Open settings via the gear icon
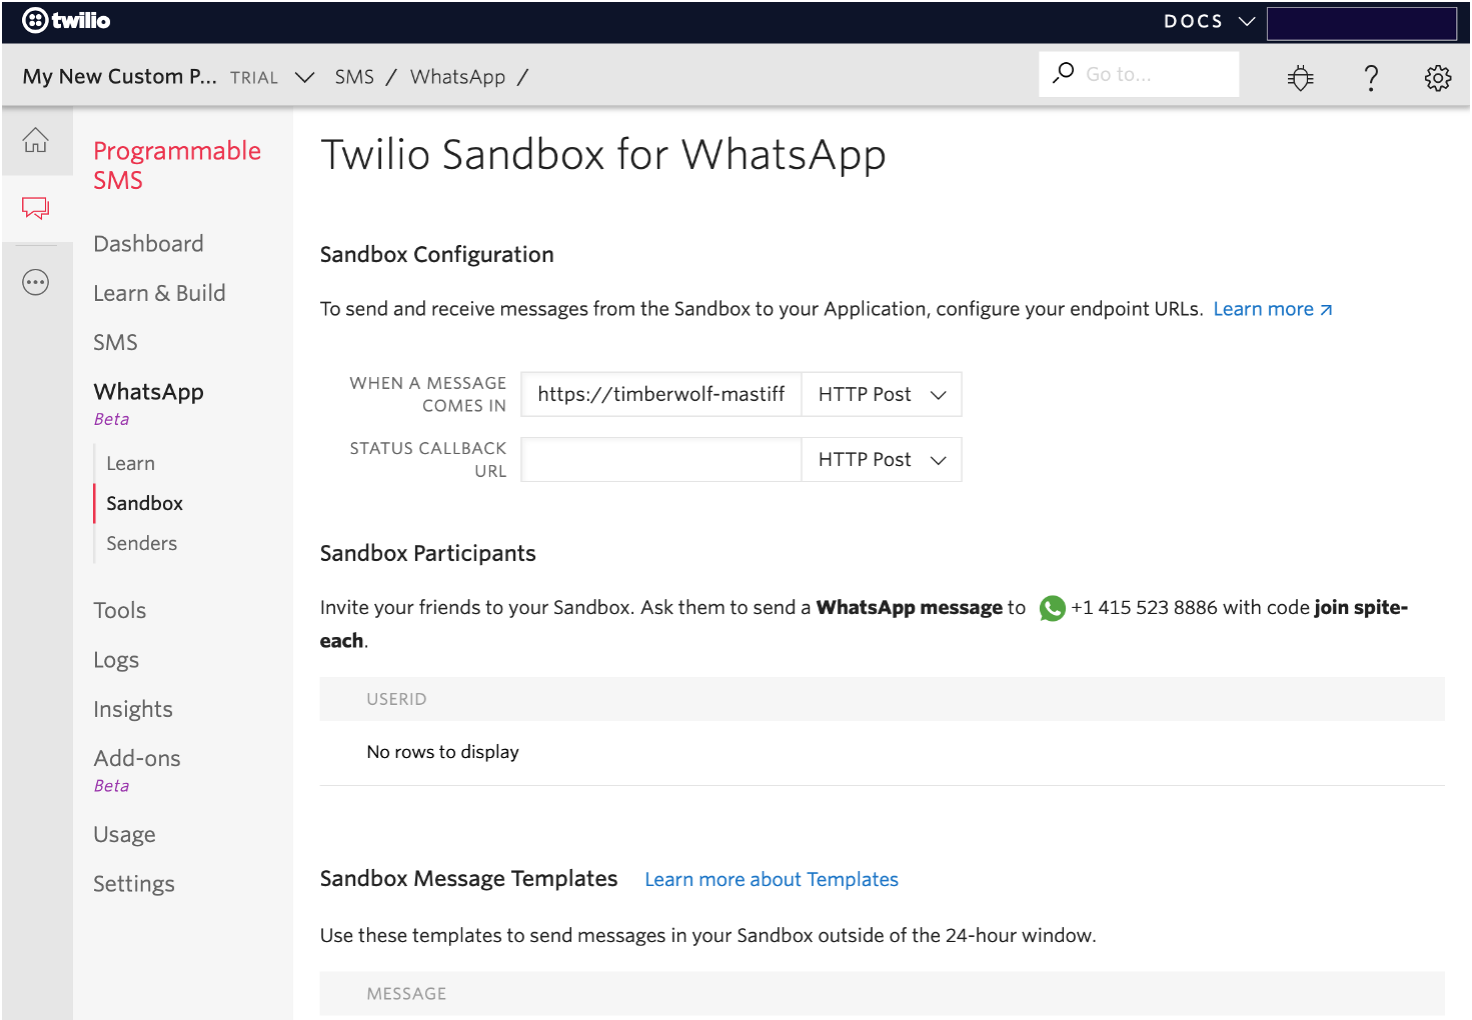 [1438, 77]
